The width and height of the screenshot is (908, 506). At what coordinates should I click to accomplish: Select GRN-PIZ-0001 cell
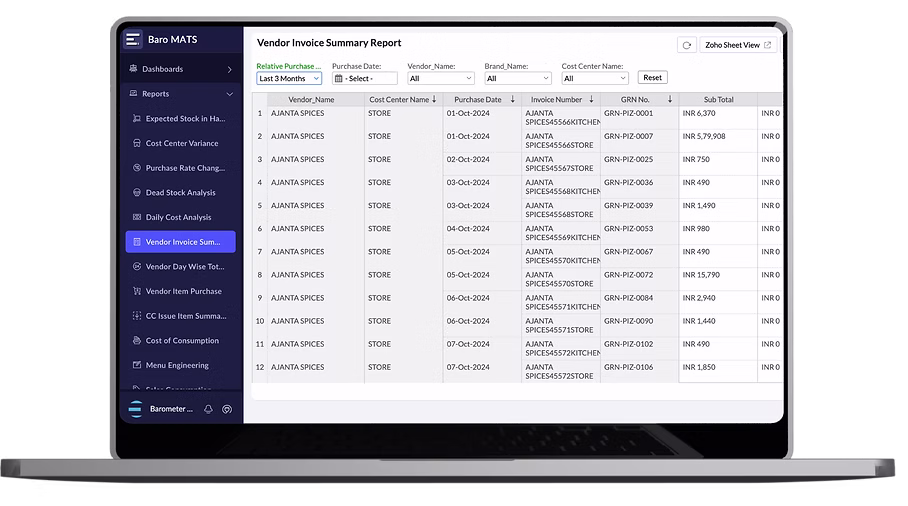639,118
